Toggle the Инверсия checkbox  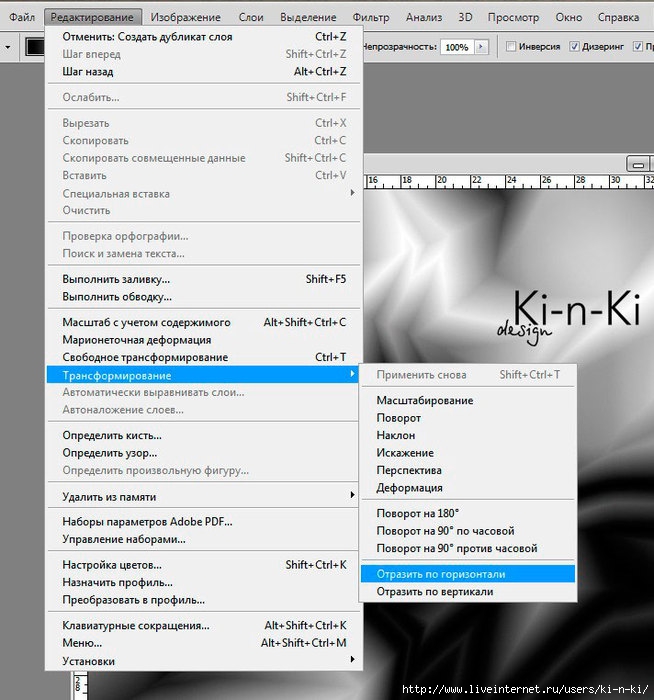coord(511,46)
